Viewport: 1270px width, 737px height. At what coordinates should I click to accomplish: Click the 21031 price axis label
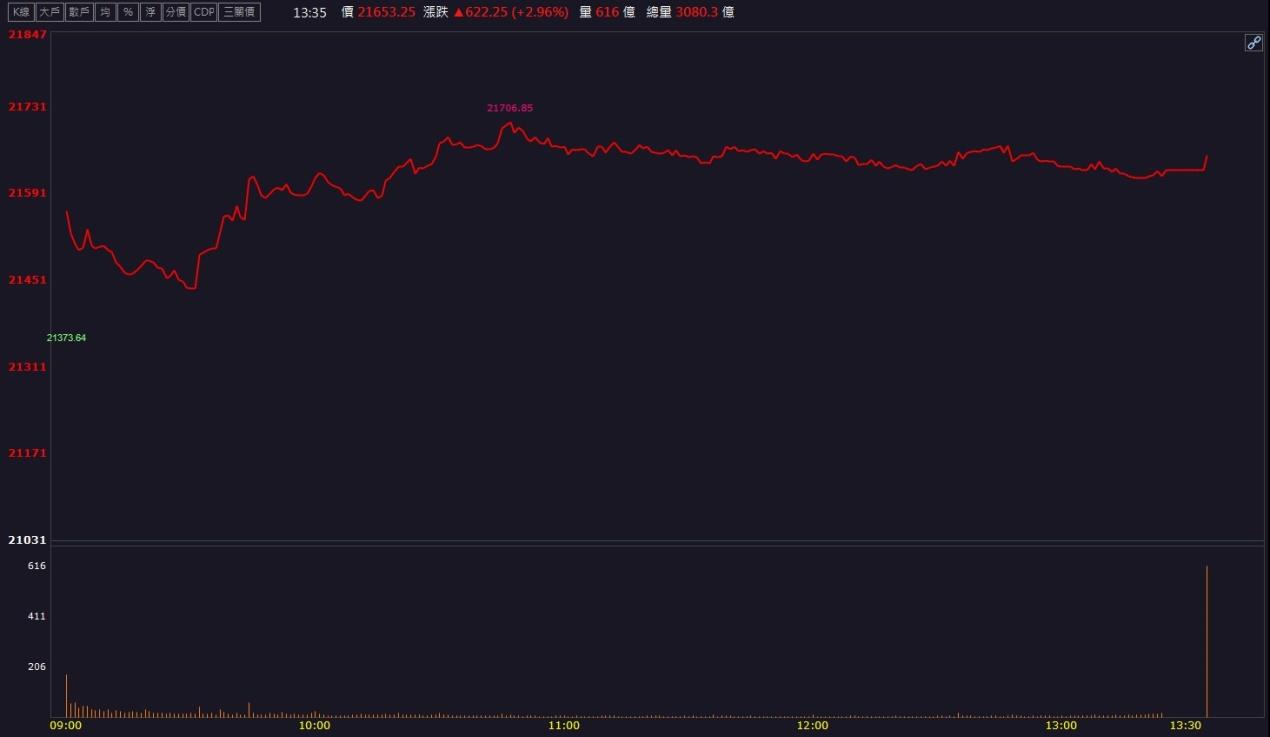tap(27, 540)
